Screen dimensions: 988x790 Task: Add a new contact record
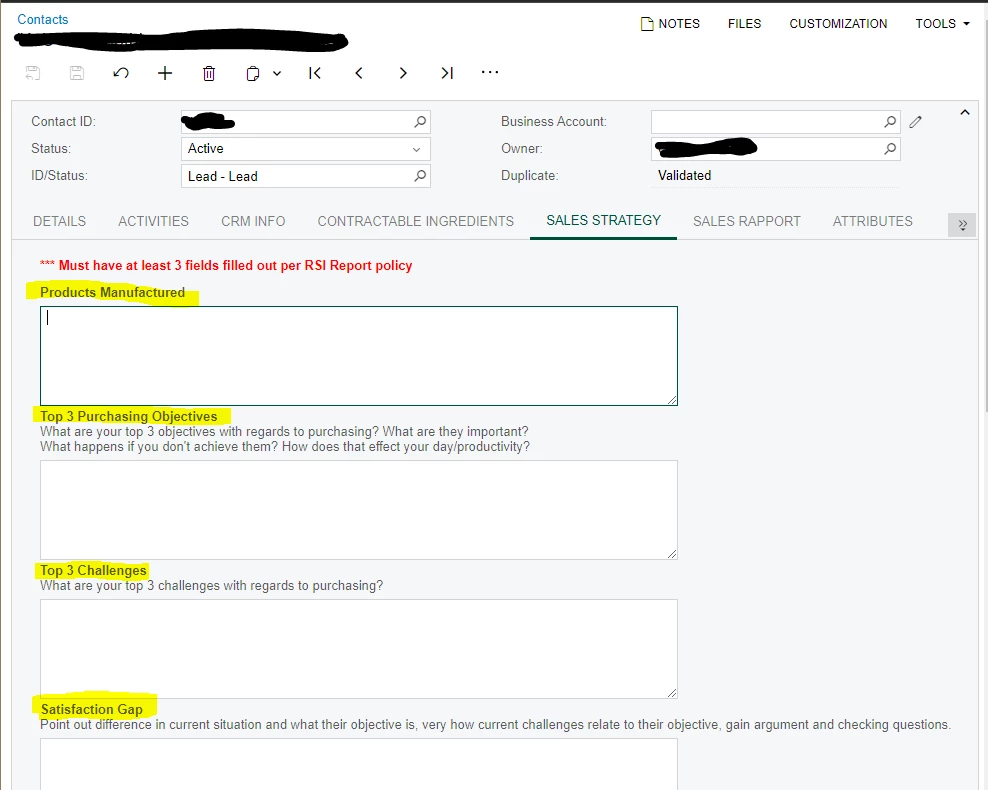(164, 73)
